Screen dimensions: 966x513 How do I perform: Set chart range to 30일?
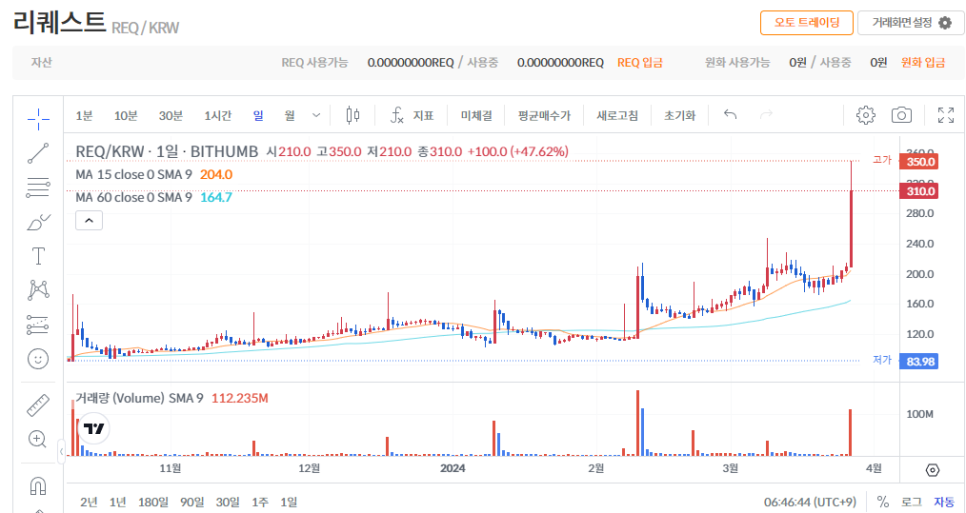click(228, 502)
